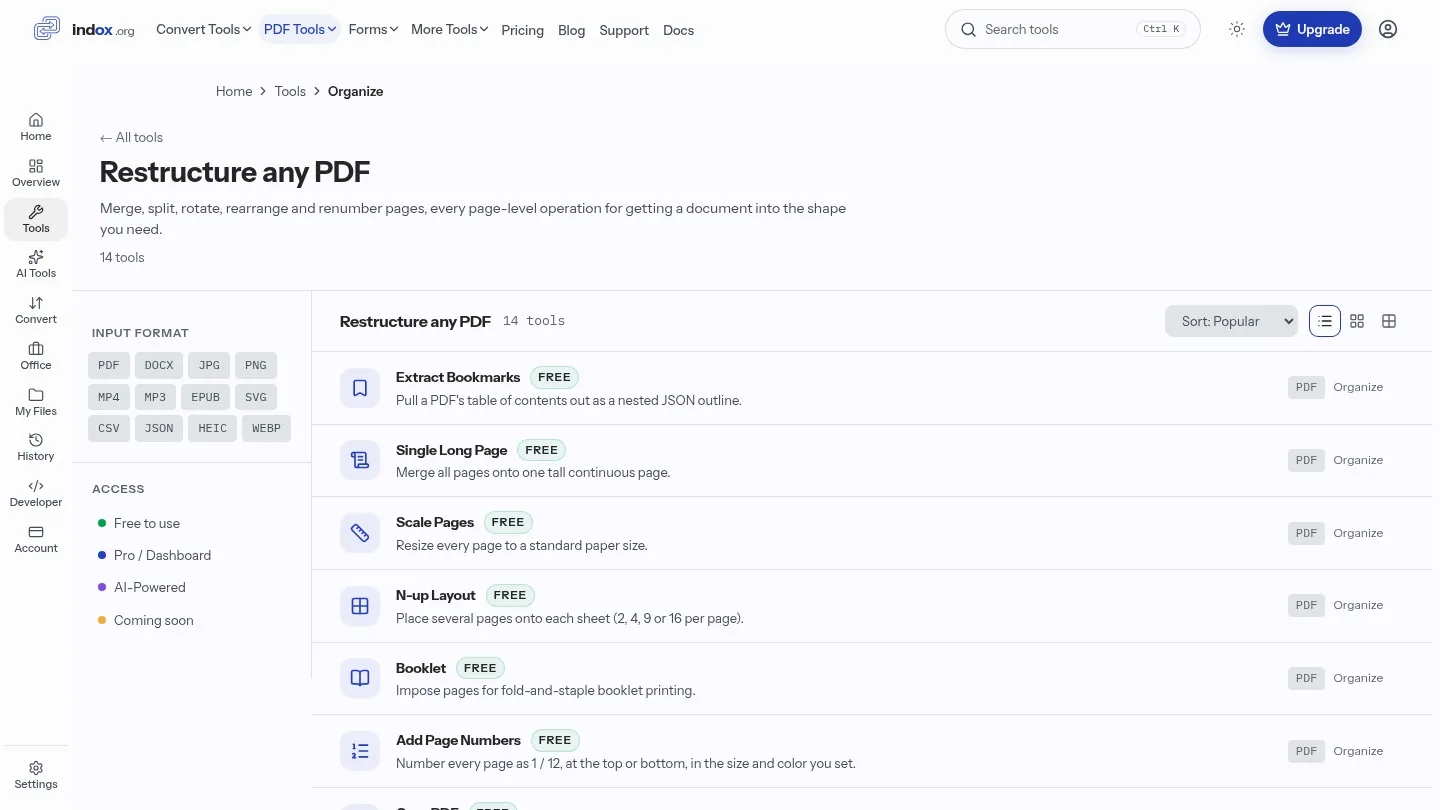Click Tools in the breadcrumb
Image resolution: width=1440 pixels, height=810 pixels.
(x=290, y=91)
